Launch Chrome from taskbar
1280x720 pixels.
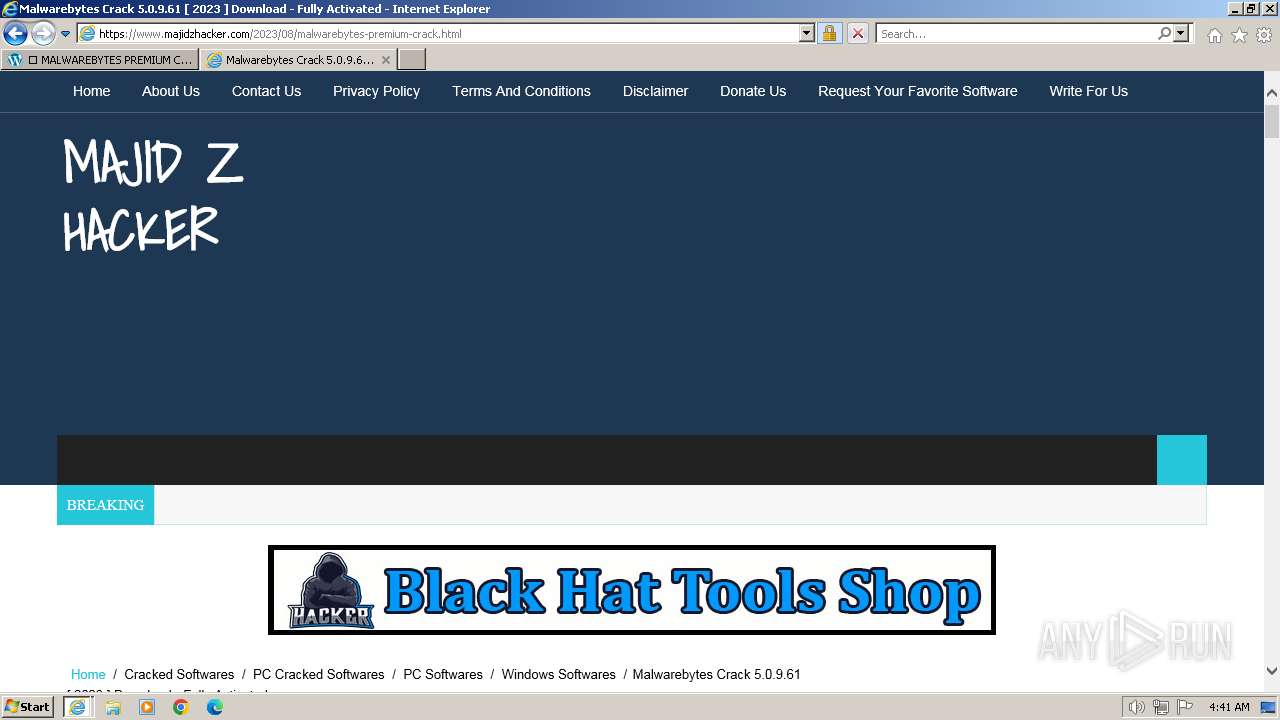point(181,707)
